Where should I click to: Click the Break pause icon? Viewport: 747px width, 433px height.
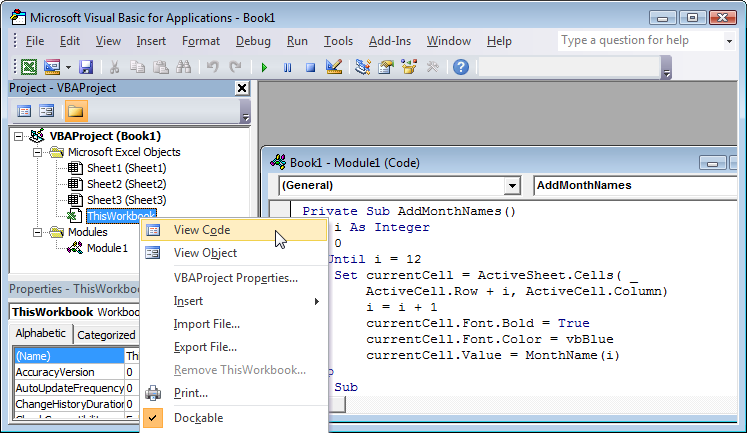pos(287,67)
